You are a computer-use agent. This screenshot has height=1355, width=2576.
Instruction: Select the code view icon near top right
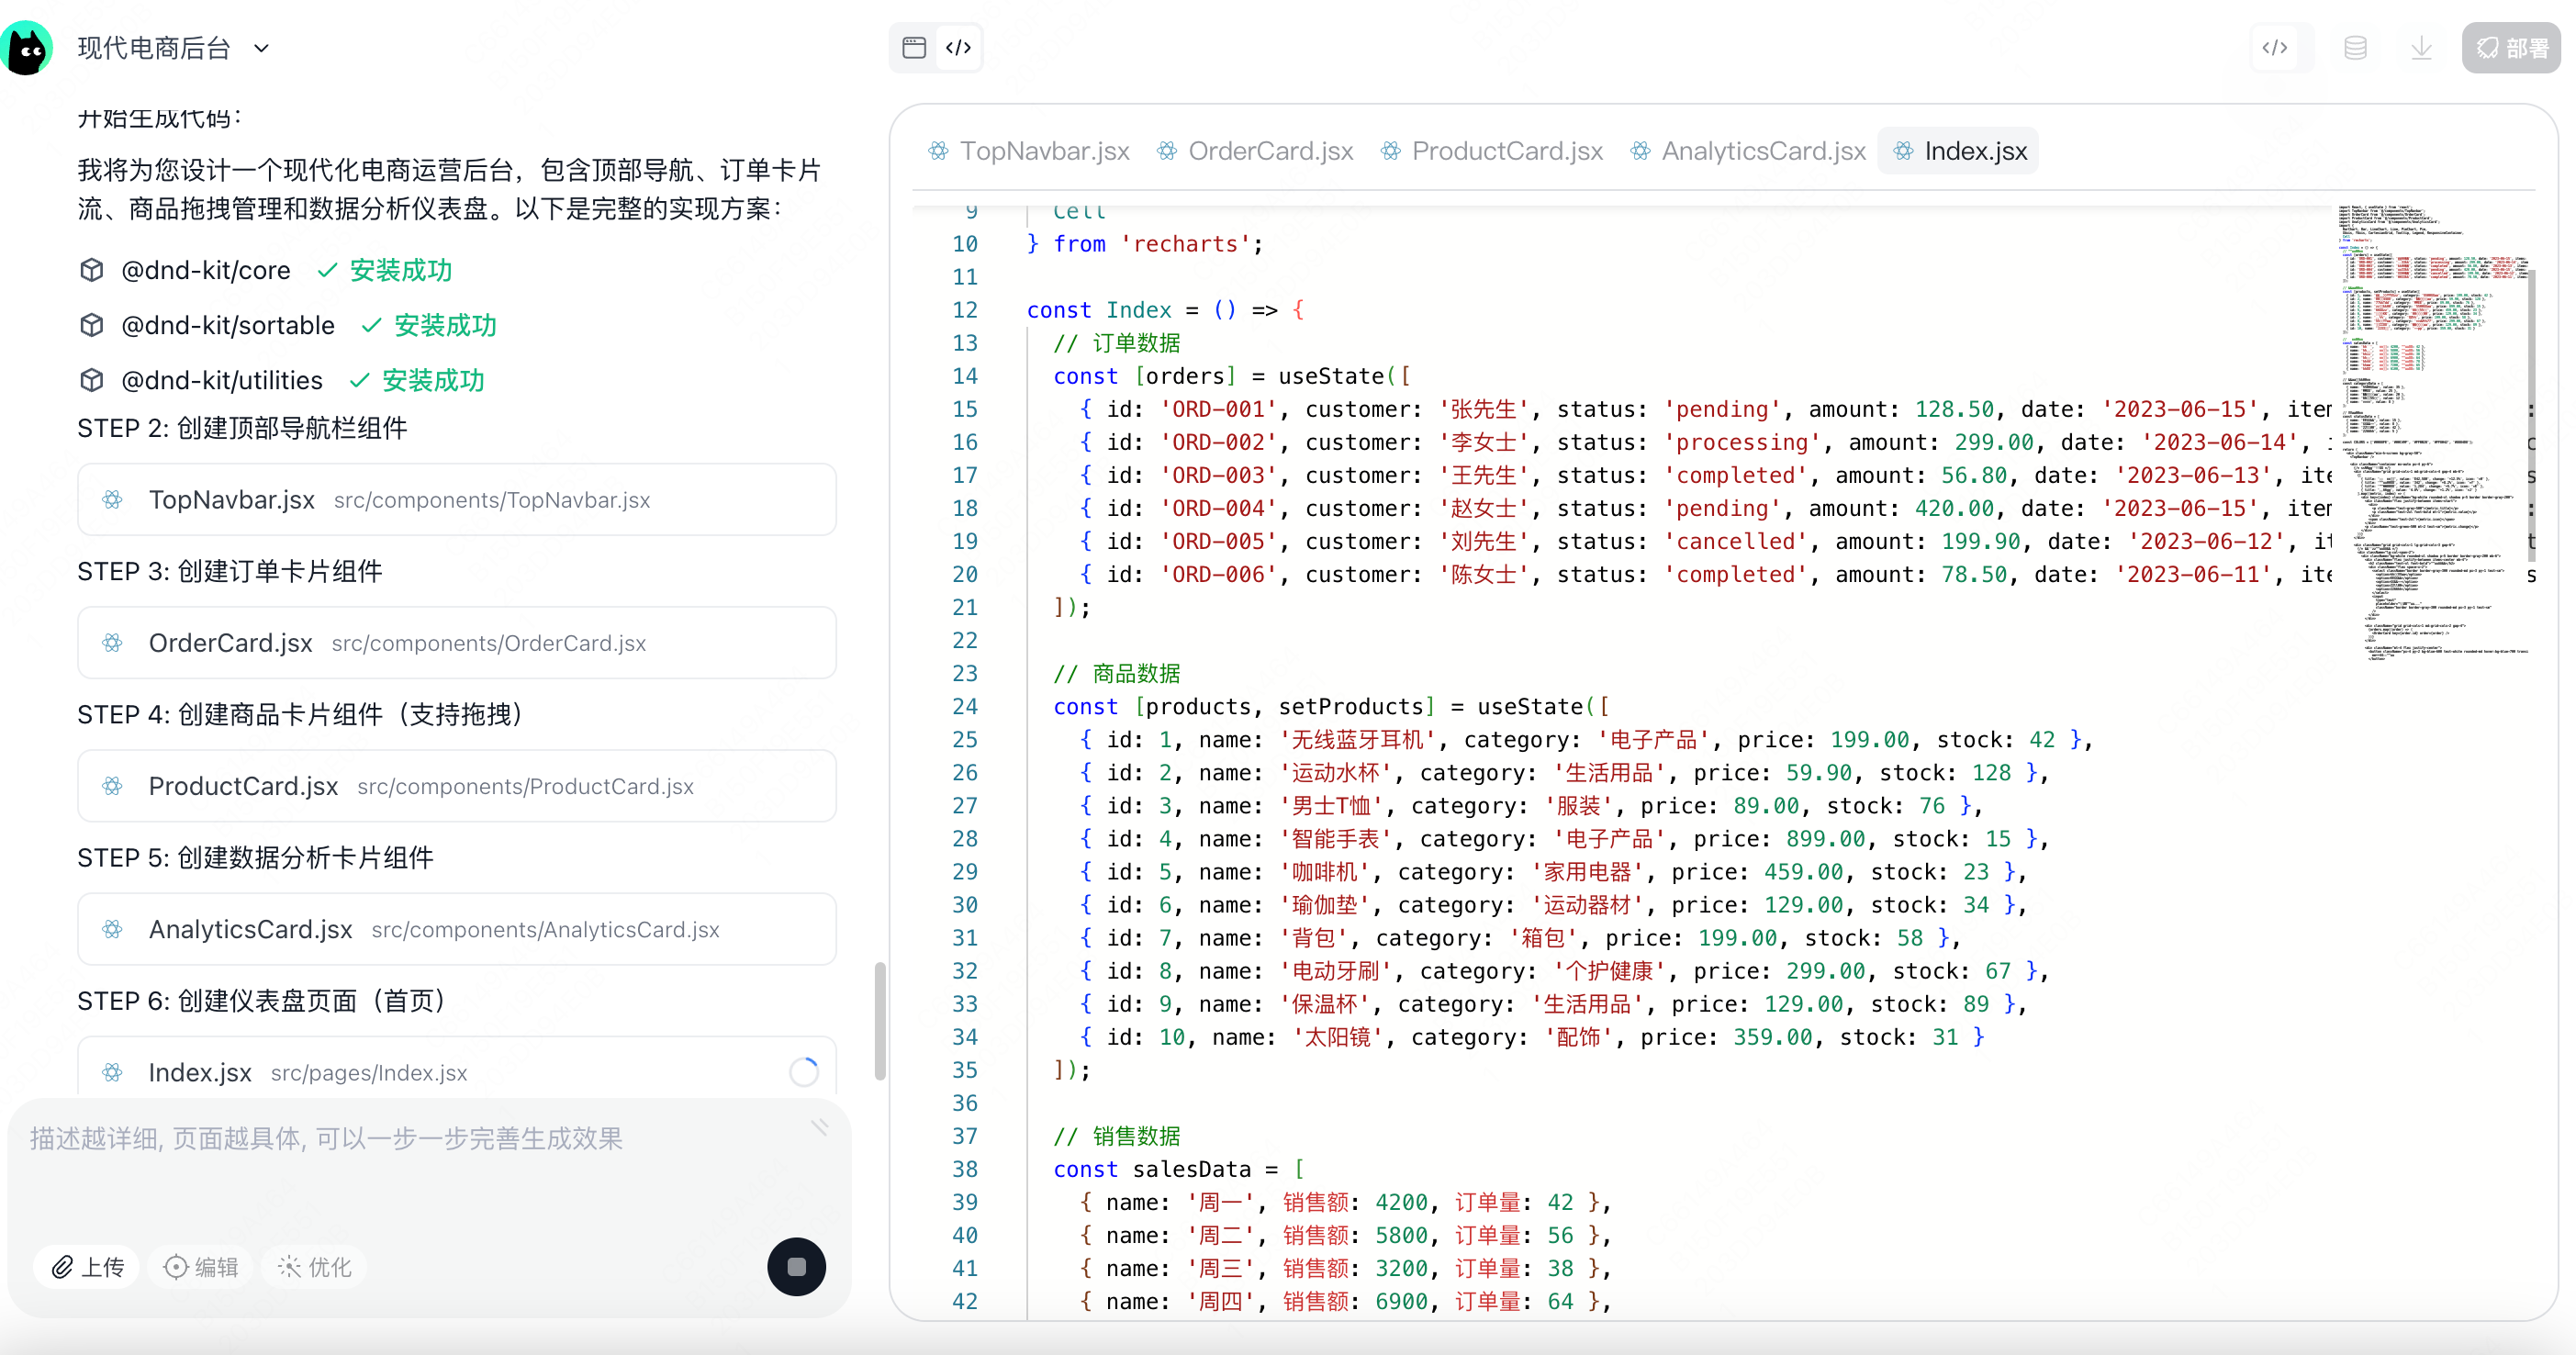click(x=2277, y=47)
